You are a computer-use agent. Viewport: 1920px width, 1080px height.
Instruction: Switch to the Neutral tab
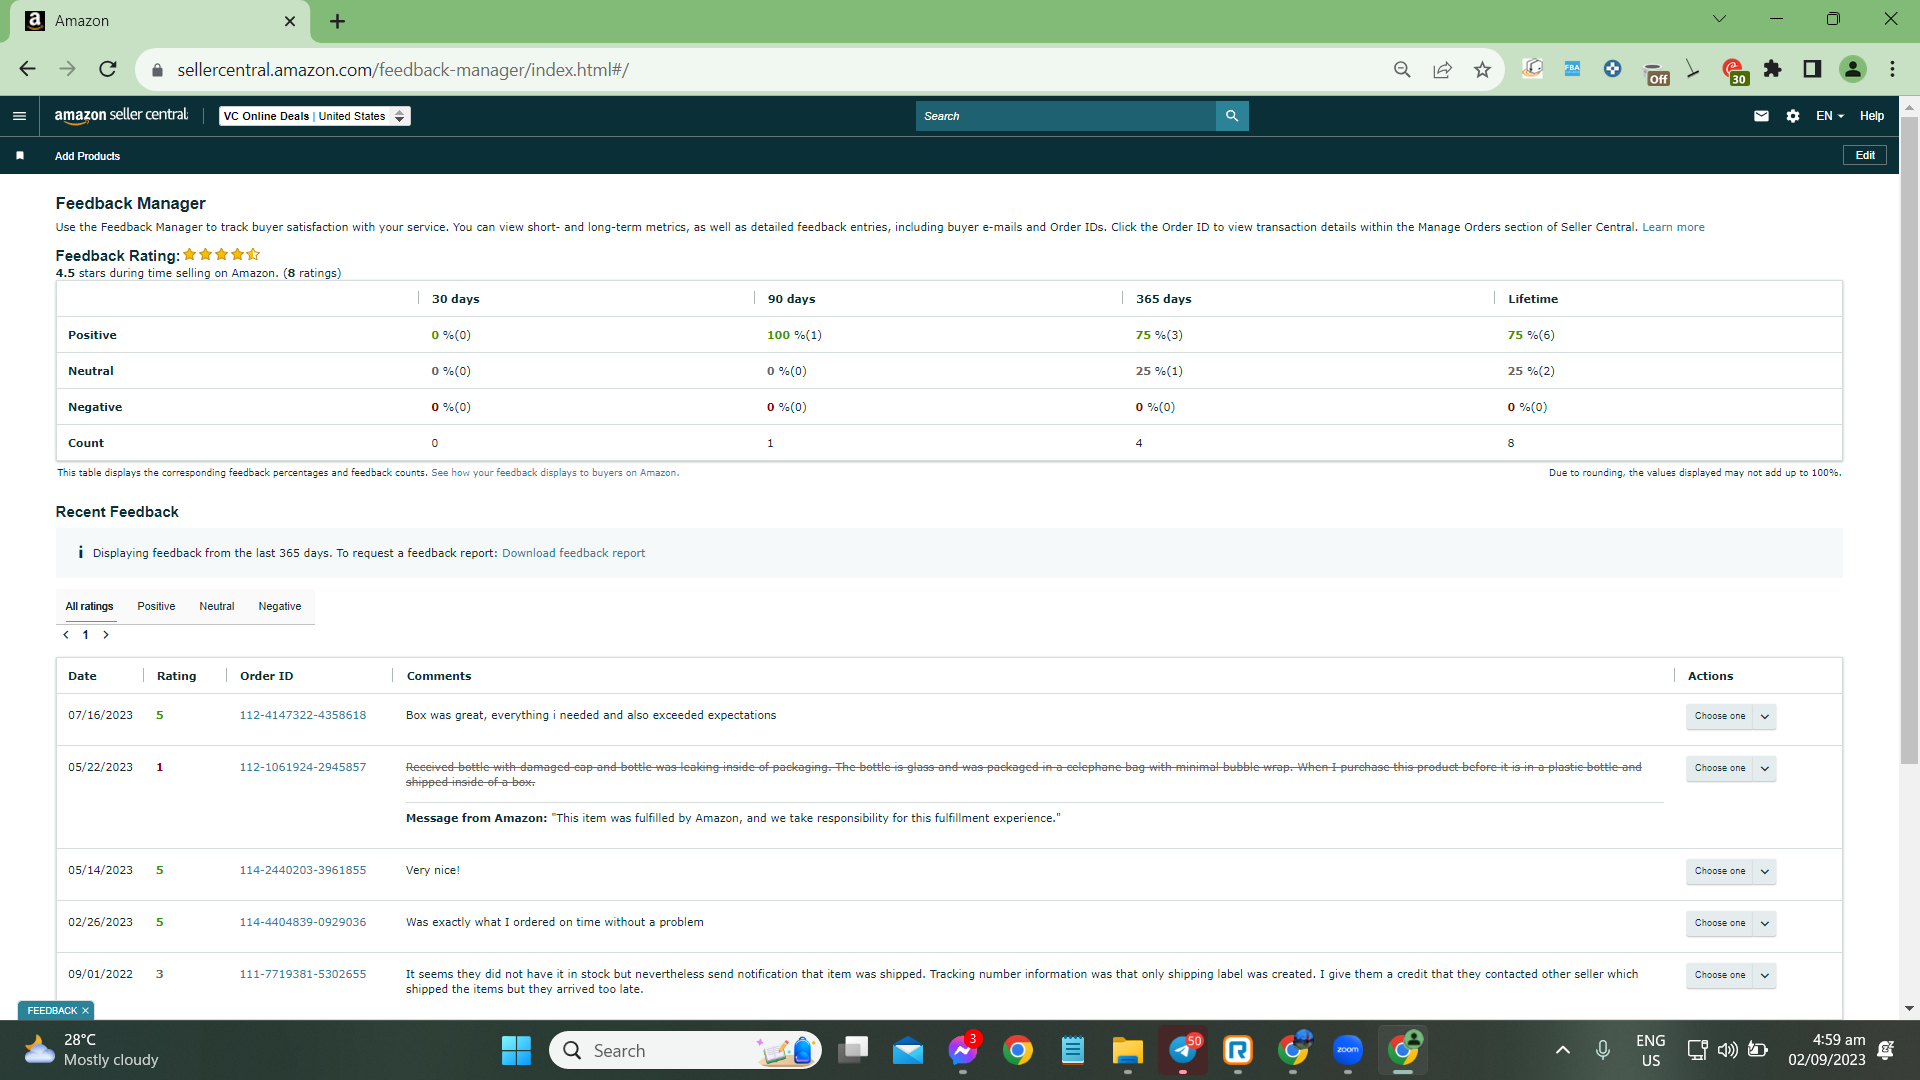[216, 606]
